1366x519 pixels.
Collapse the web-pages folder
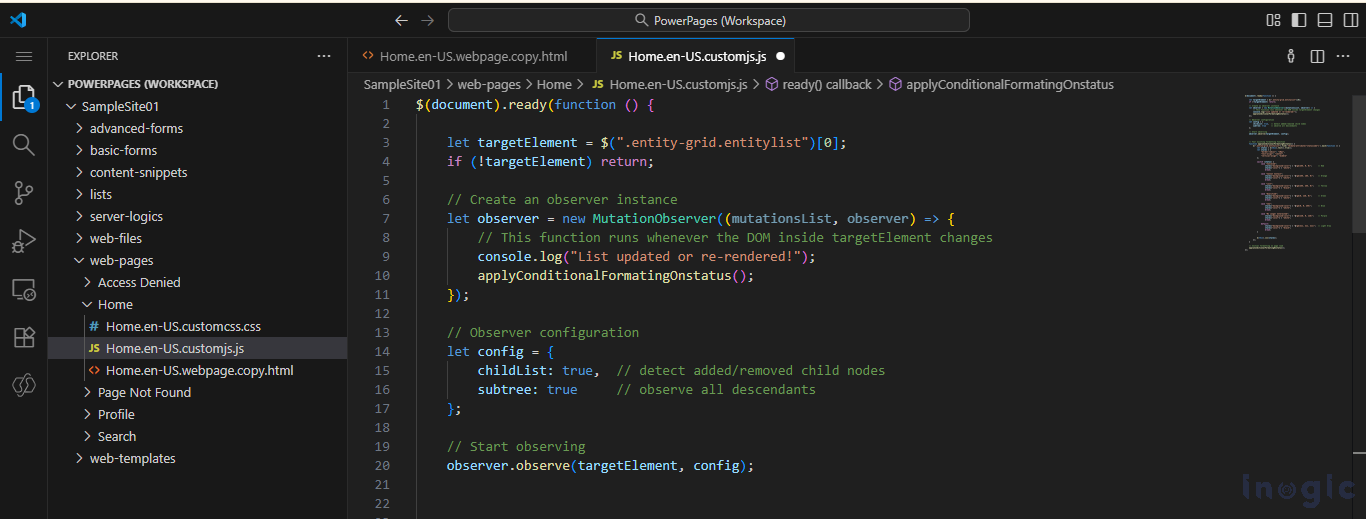pyautogui.click(x=121, y=260)
